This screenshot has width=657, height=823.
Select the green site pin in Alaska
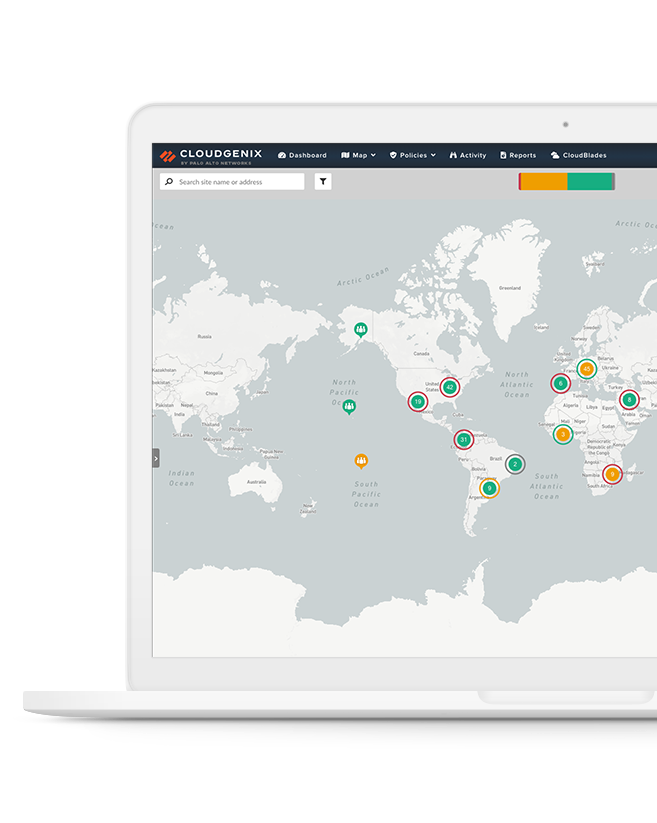pos(361,330)
